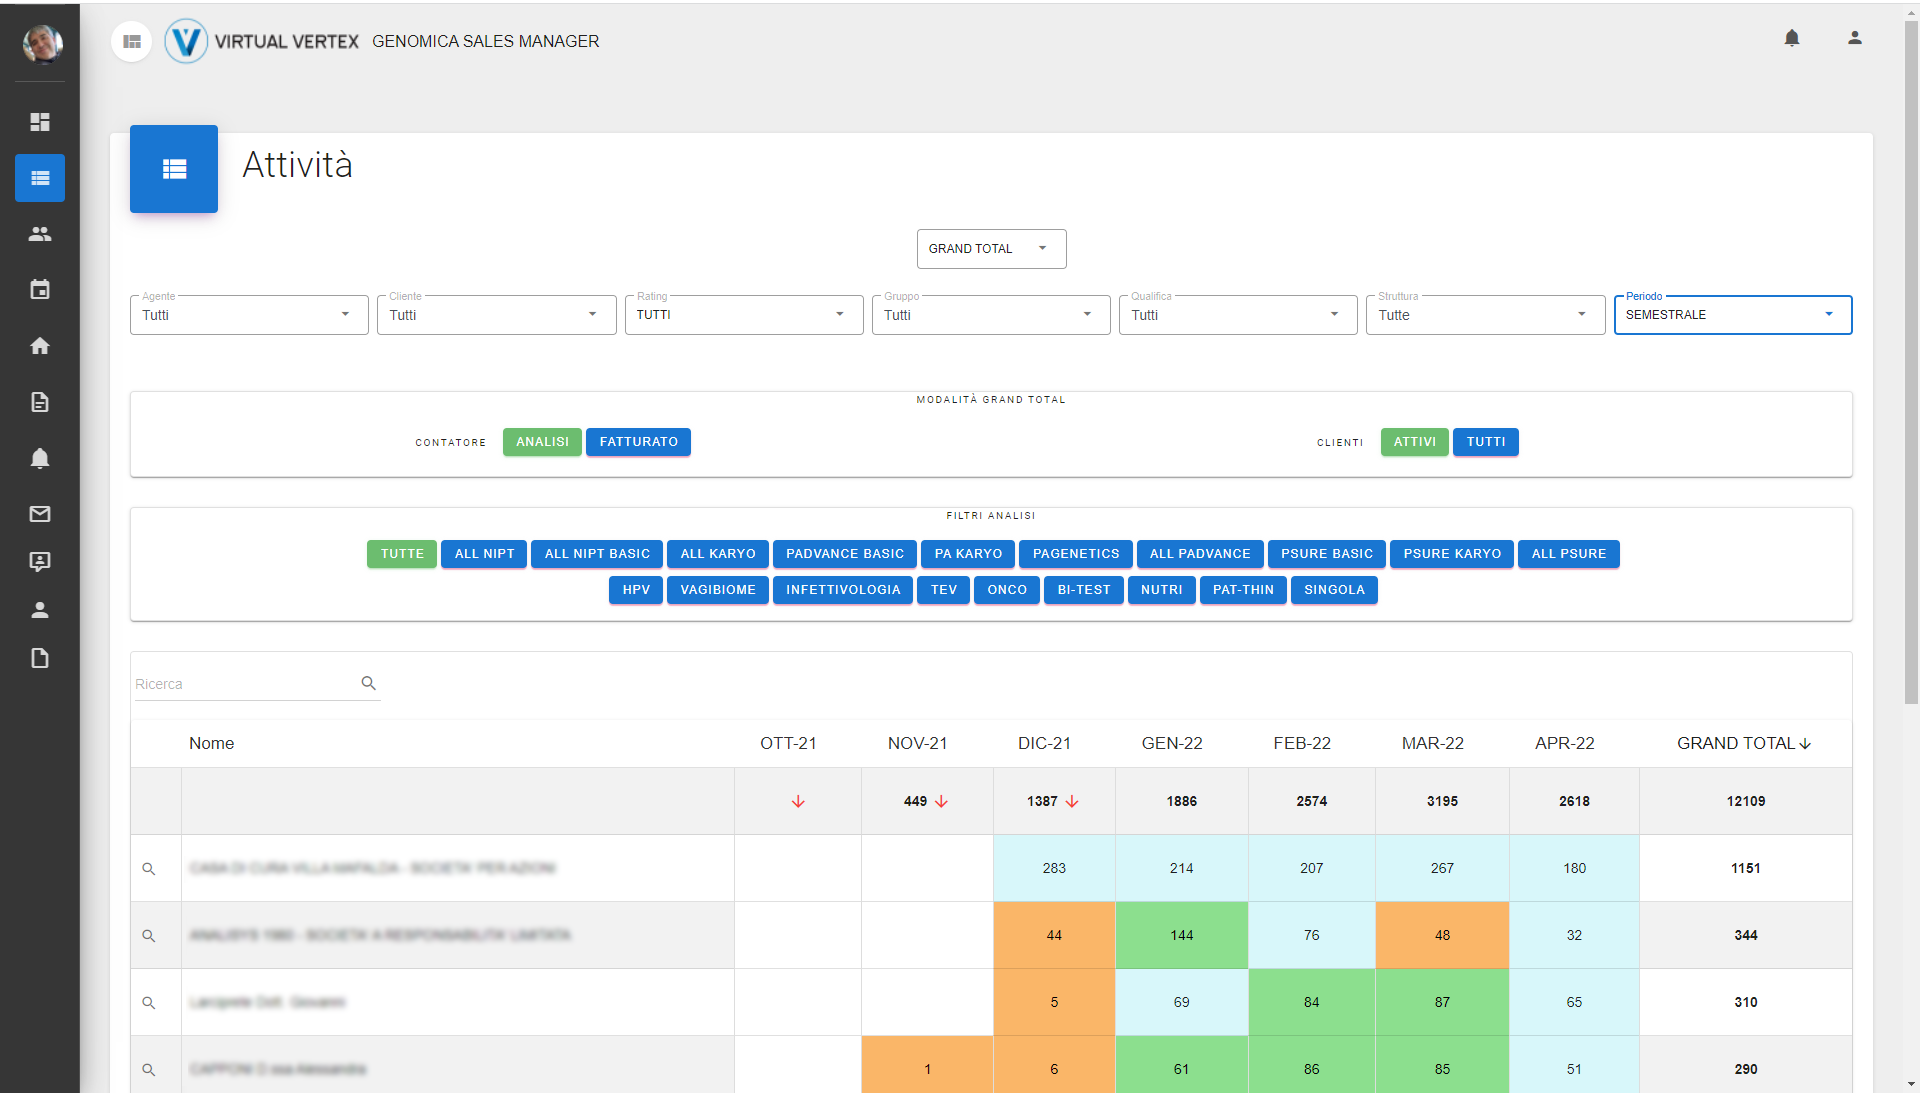Expand the Qualifica dropdown
1920x1093 pixels.
point(1238,315)
